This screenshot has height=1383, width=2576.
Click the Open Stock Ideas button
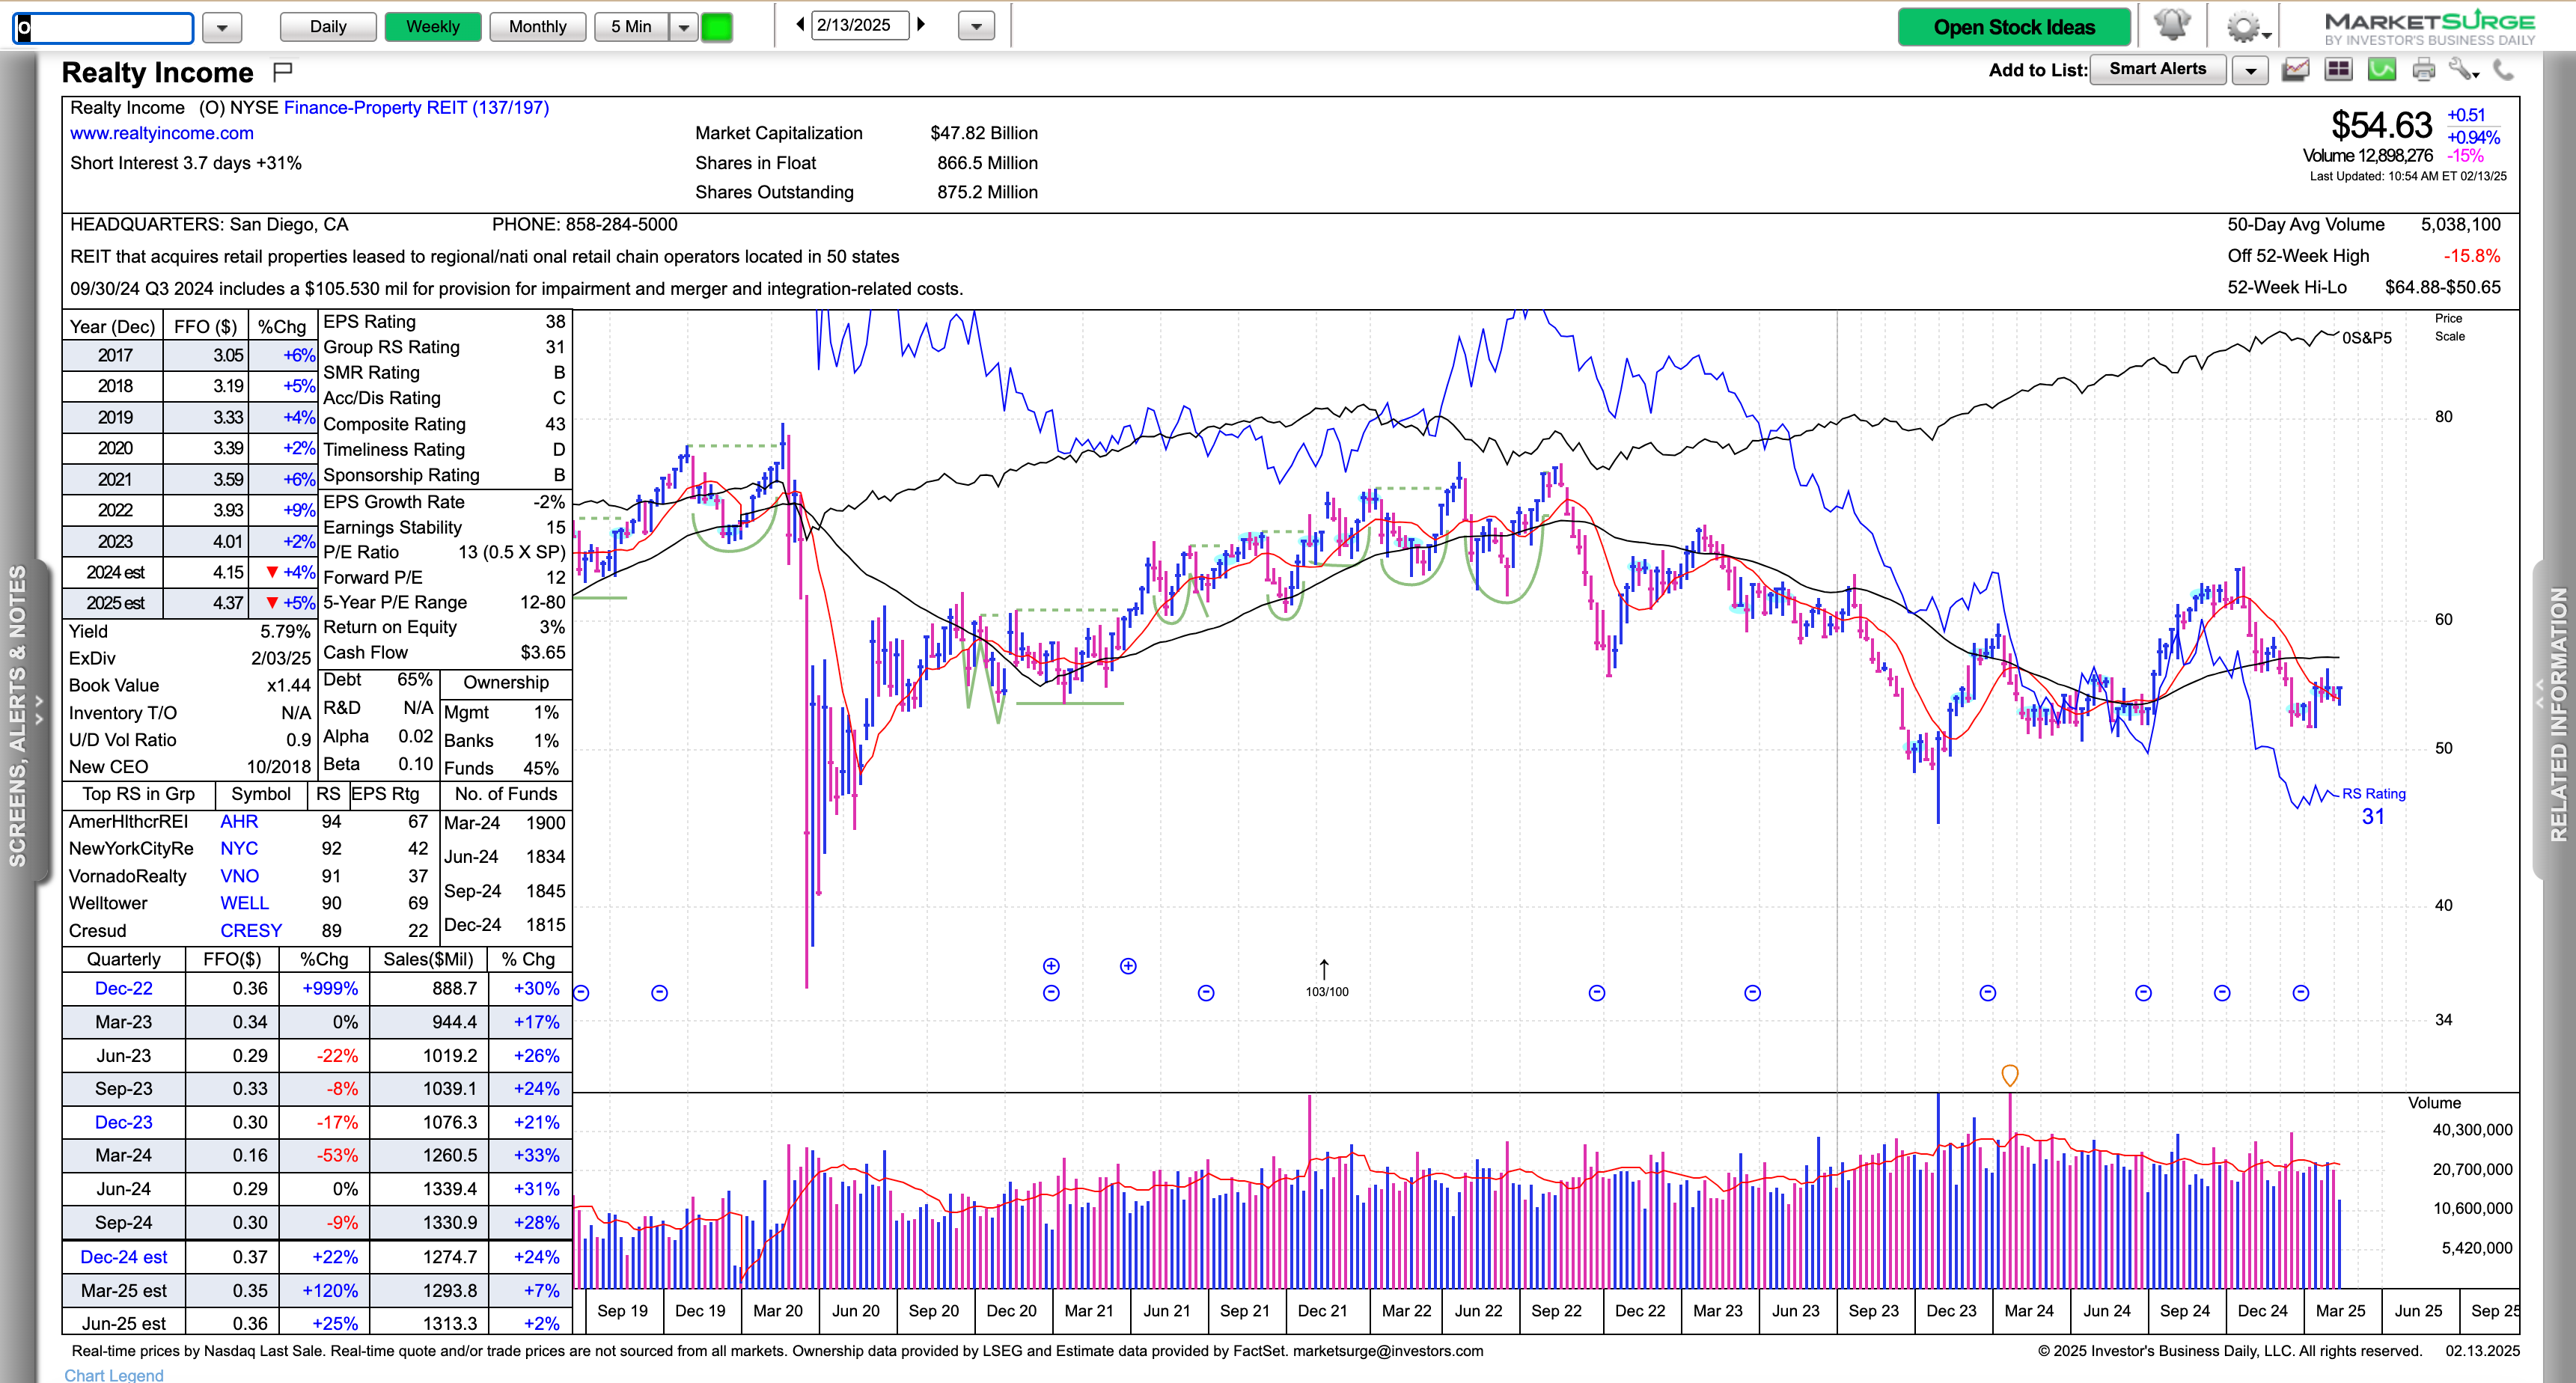click(2013, 27)
